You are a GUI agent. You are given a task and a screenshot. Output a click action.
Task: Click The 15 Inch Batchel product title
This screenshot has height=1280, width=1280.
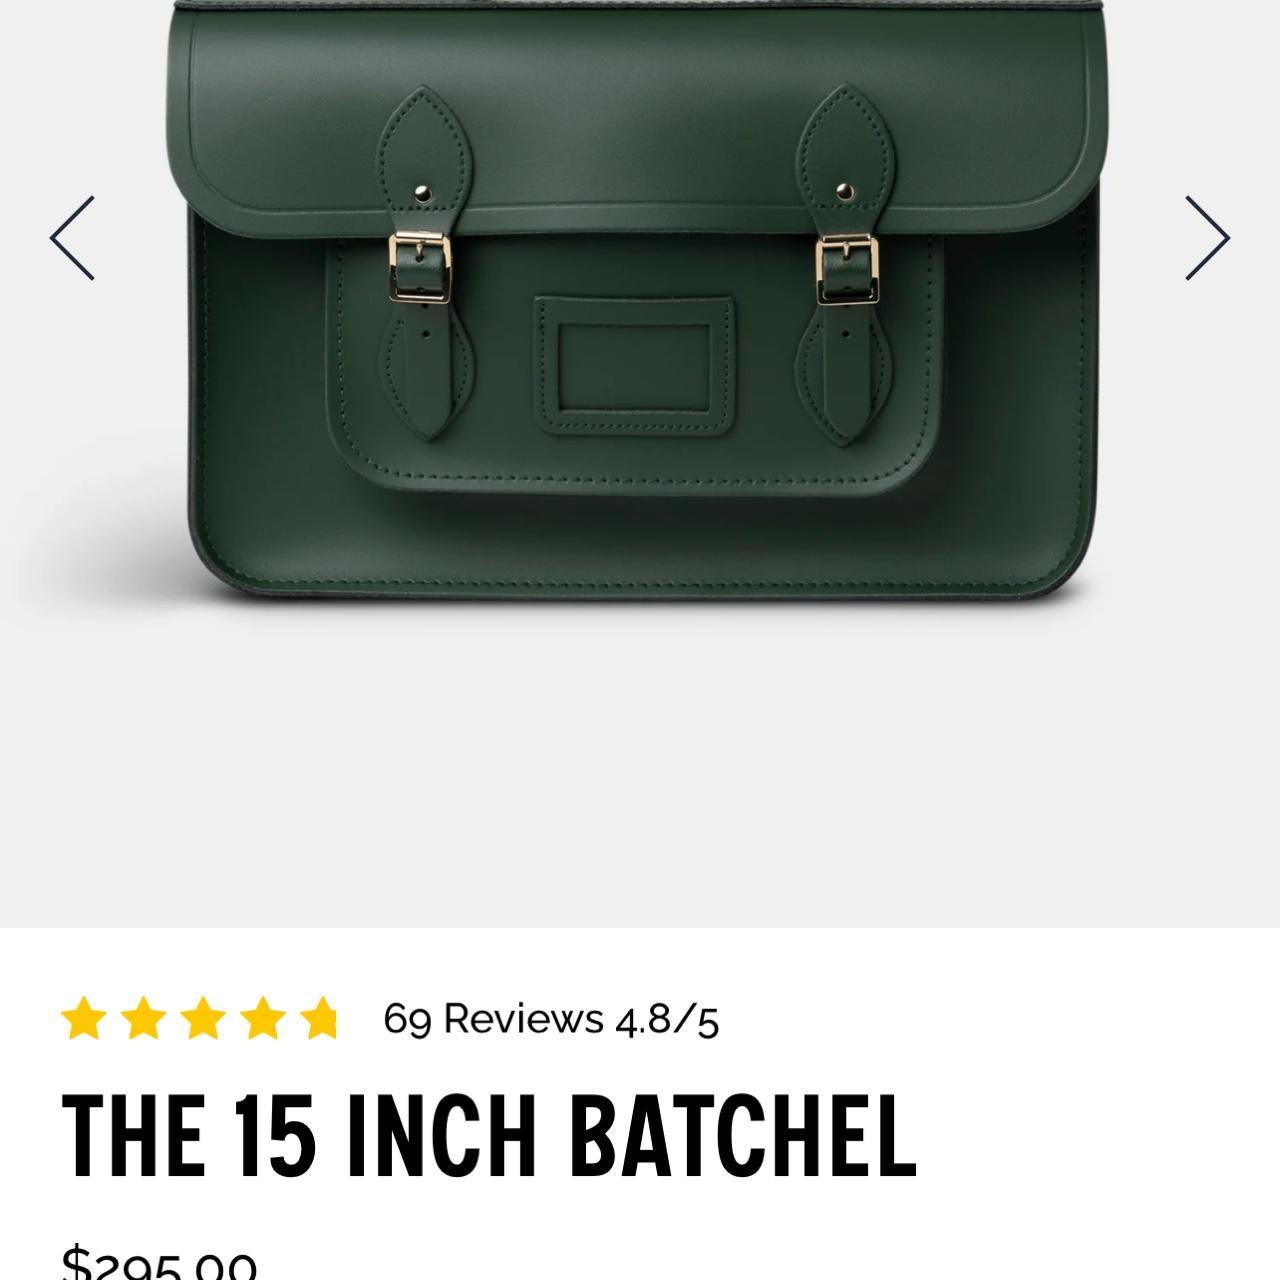point(489,1134)
